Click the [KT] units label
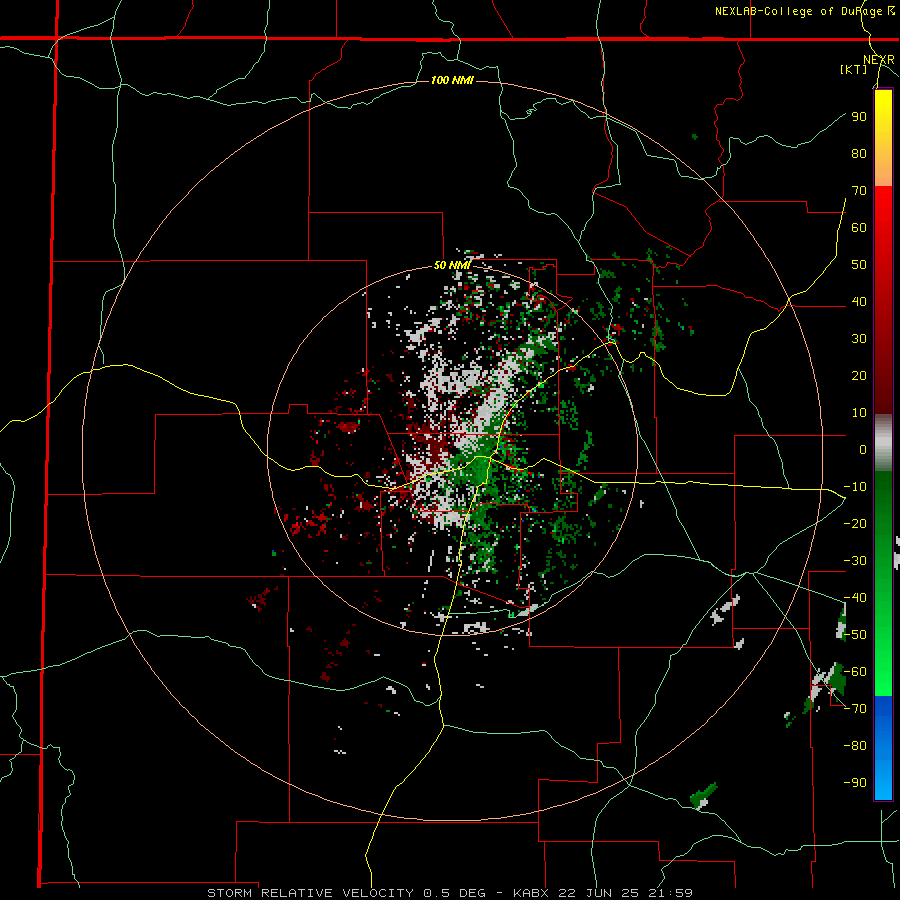This screenshot has width=900, height=900. (x=854, y=69)
